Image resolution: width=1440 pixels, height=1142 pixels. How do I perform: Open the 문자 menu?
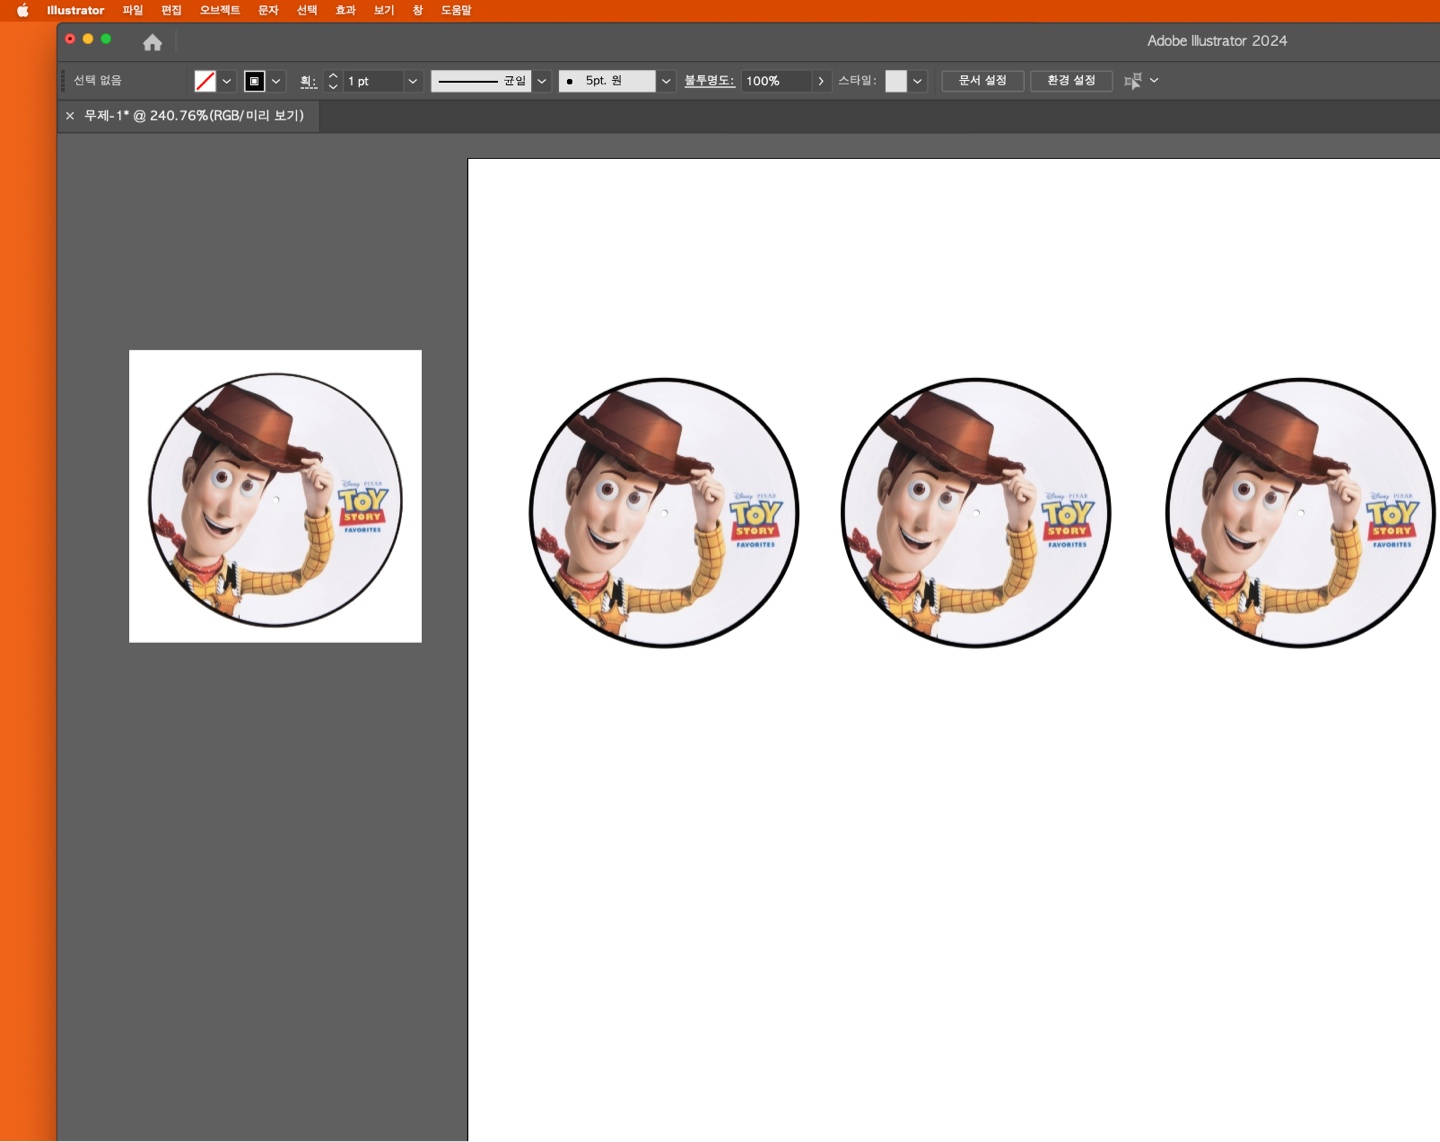269,10
